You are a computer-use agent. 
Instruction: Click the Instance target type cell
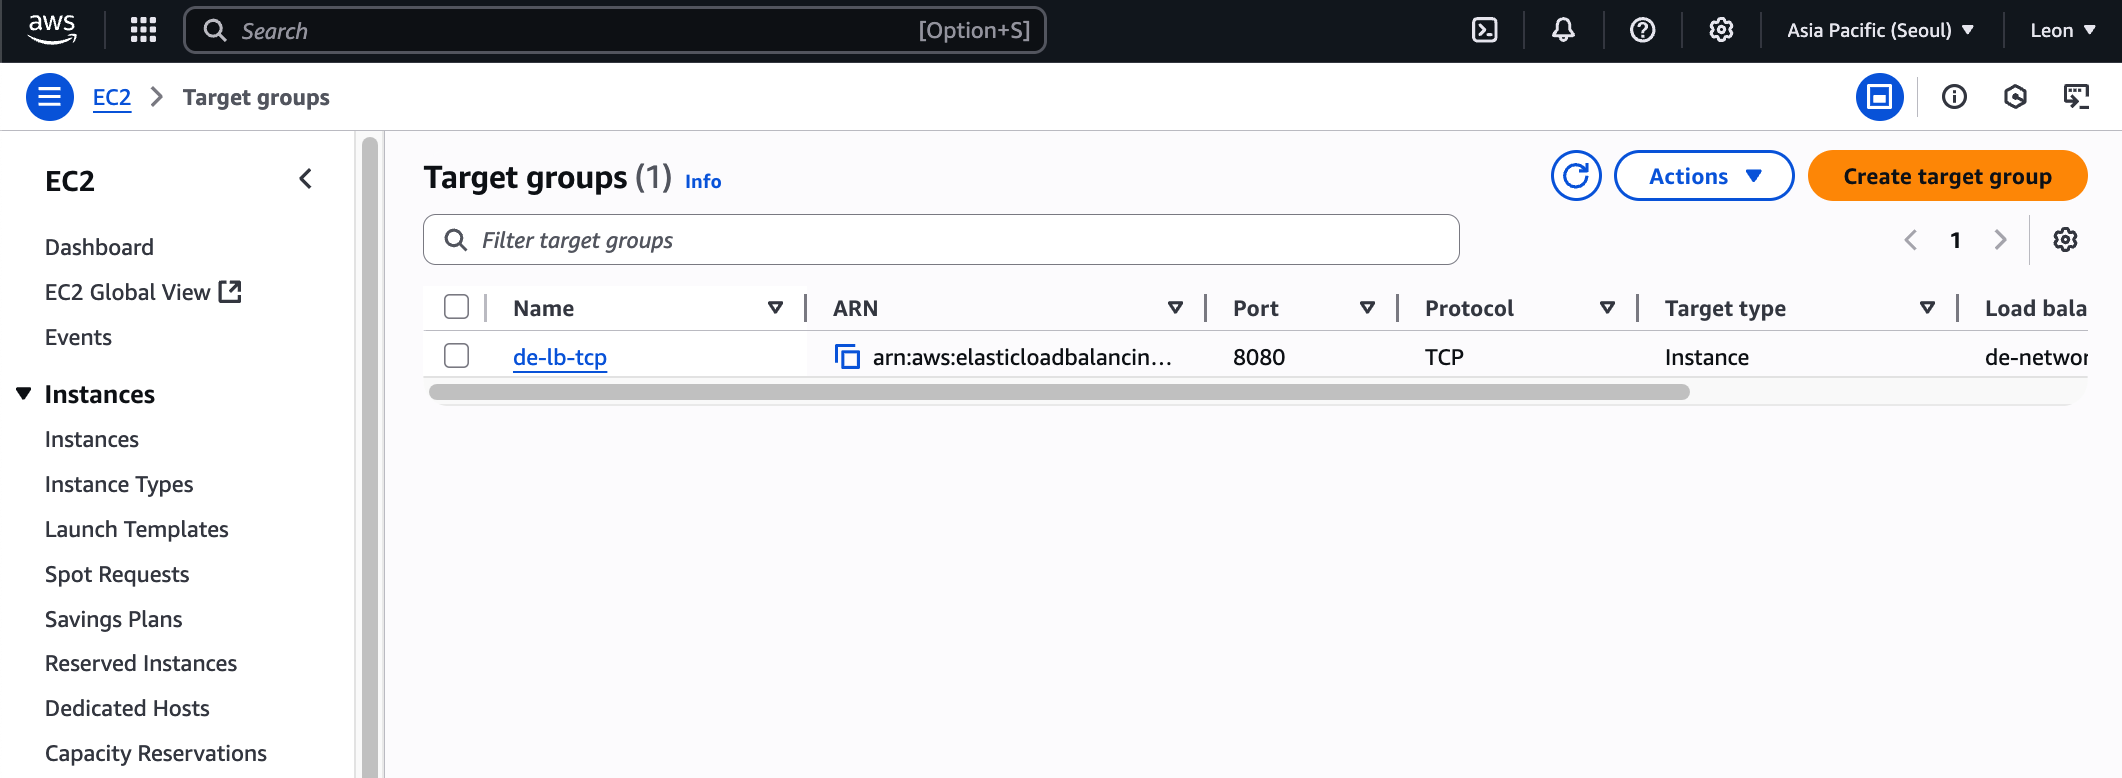click(x=1707, y=357)
